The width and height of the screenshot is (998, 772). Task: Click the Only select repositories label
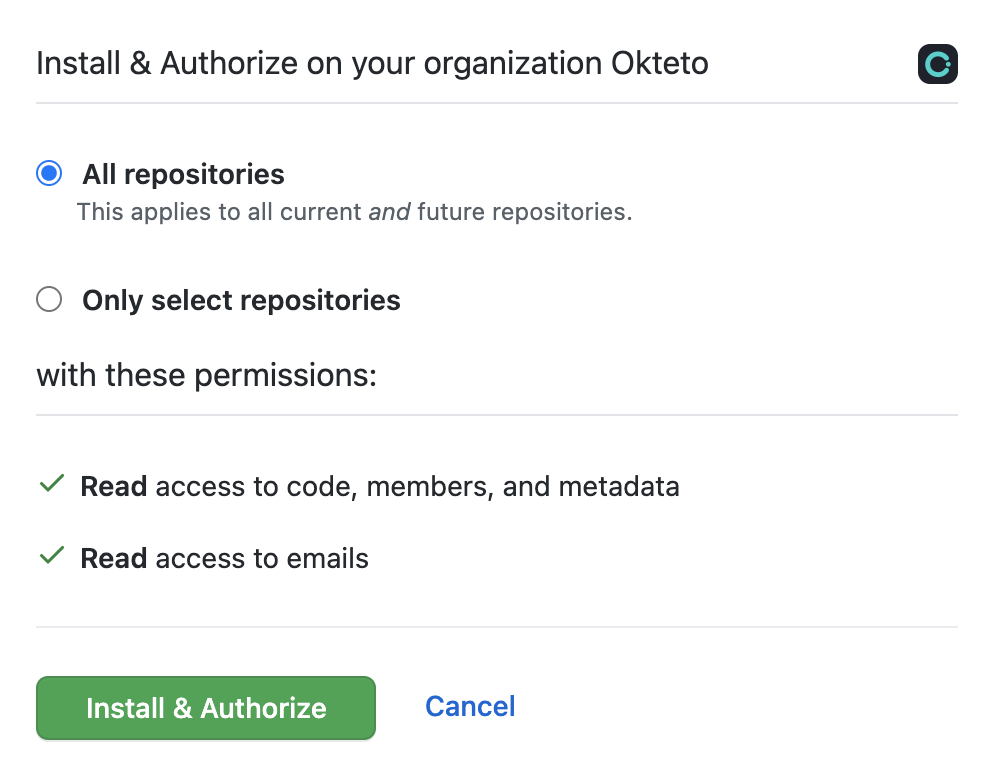coord(240,300)
